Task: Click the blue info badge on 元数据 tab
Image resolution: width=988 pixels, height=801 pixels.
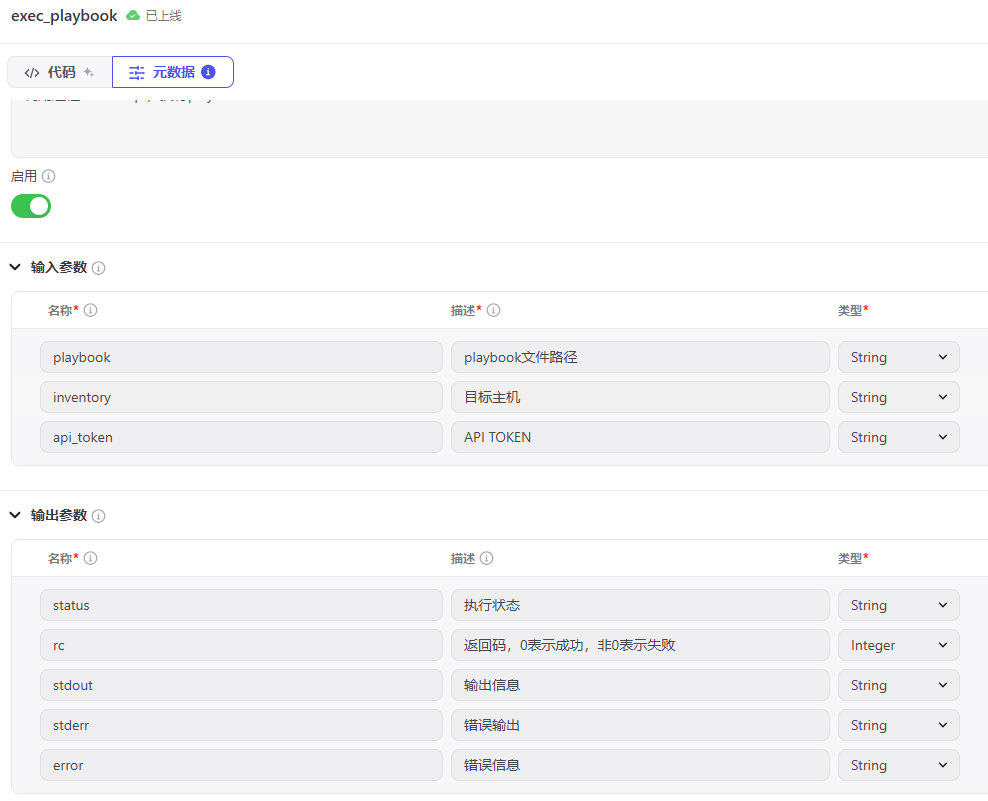Action: click(x=208, y=72)
